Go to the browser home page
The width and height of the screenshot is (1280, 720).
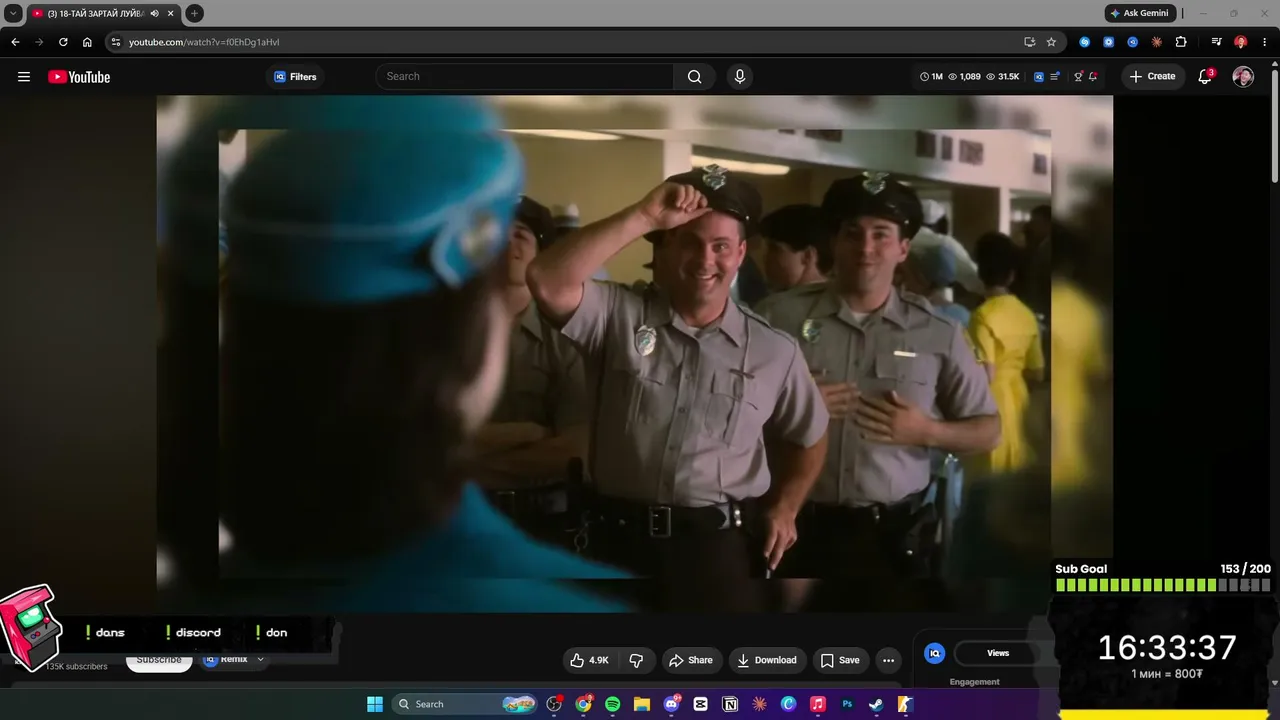coord(87,42)
